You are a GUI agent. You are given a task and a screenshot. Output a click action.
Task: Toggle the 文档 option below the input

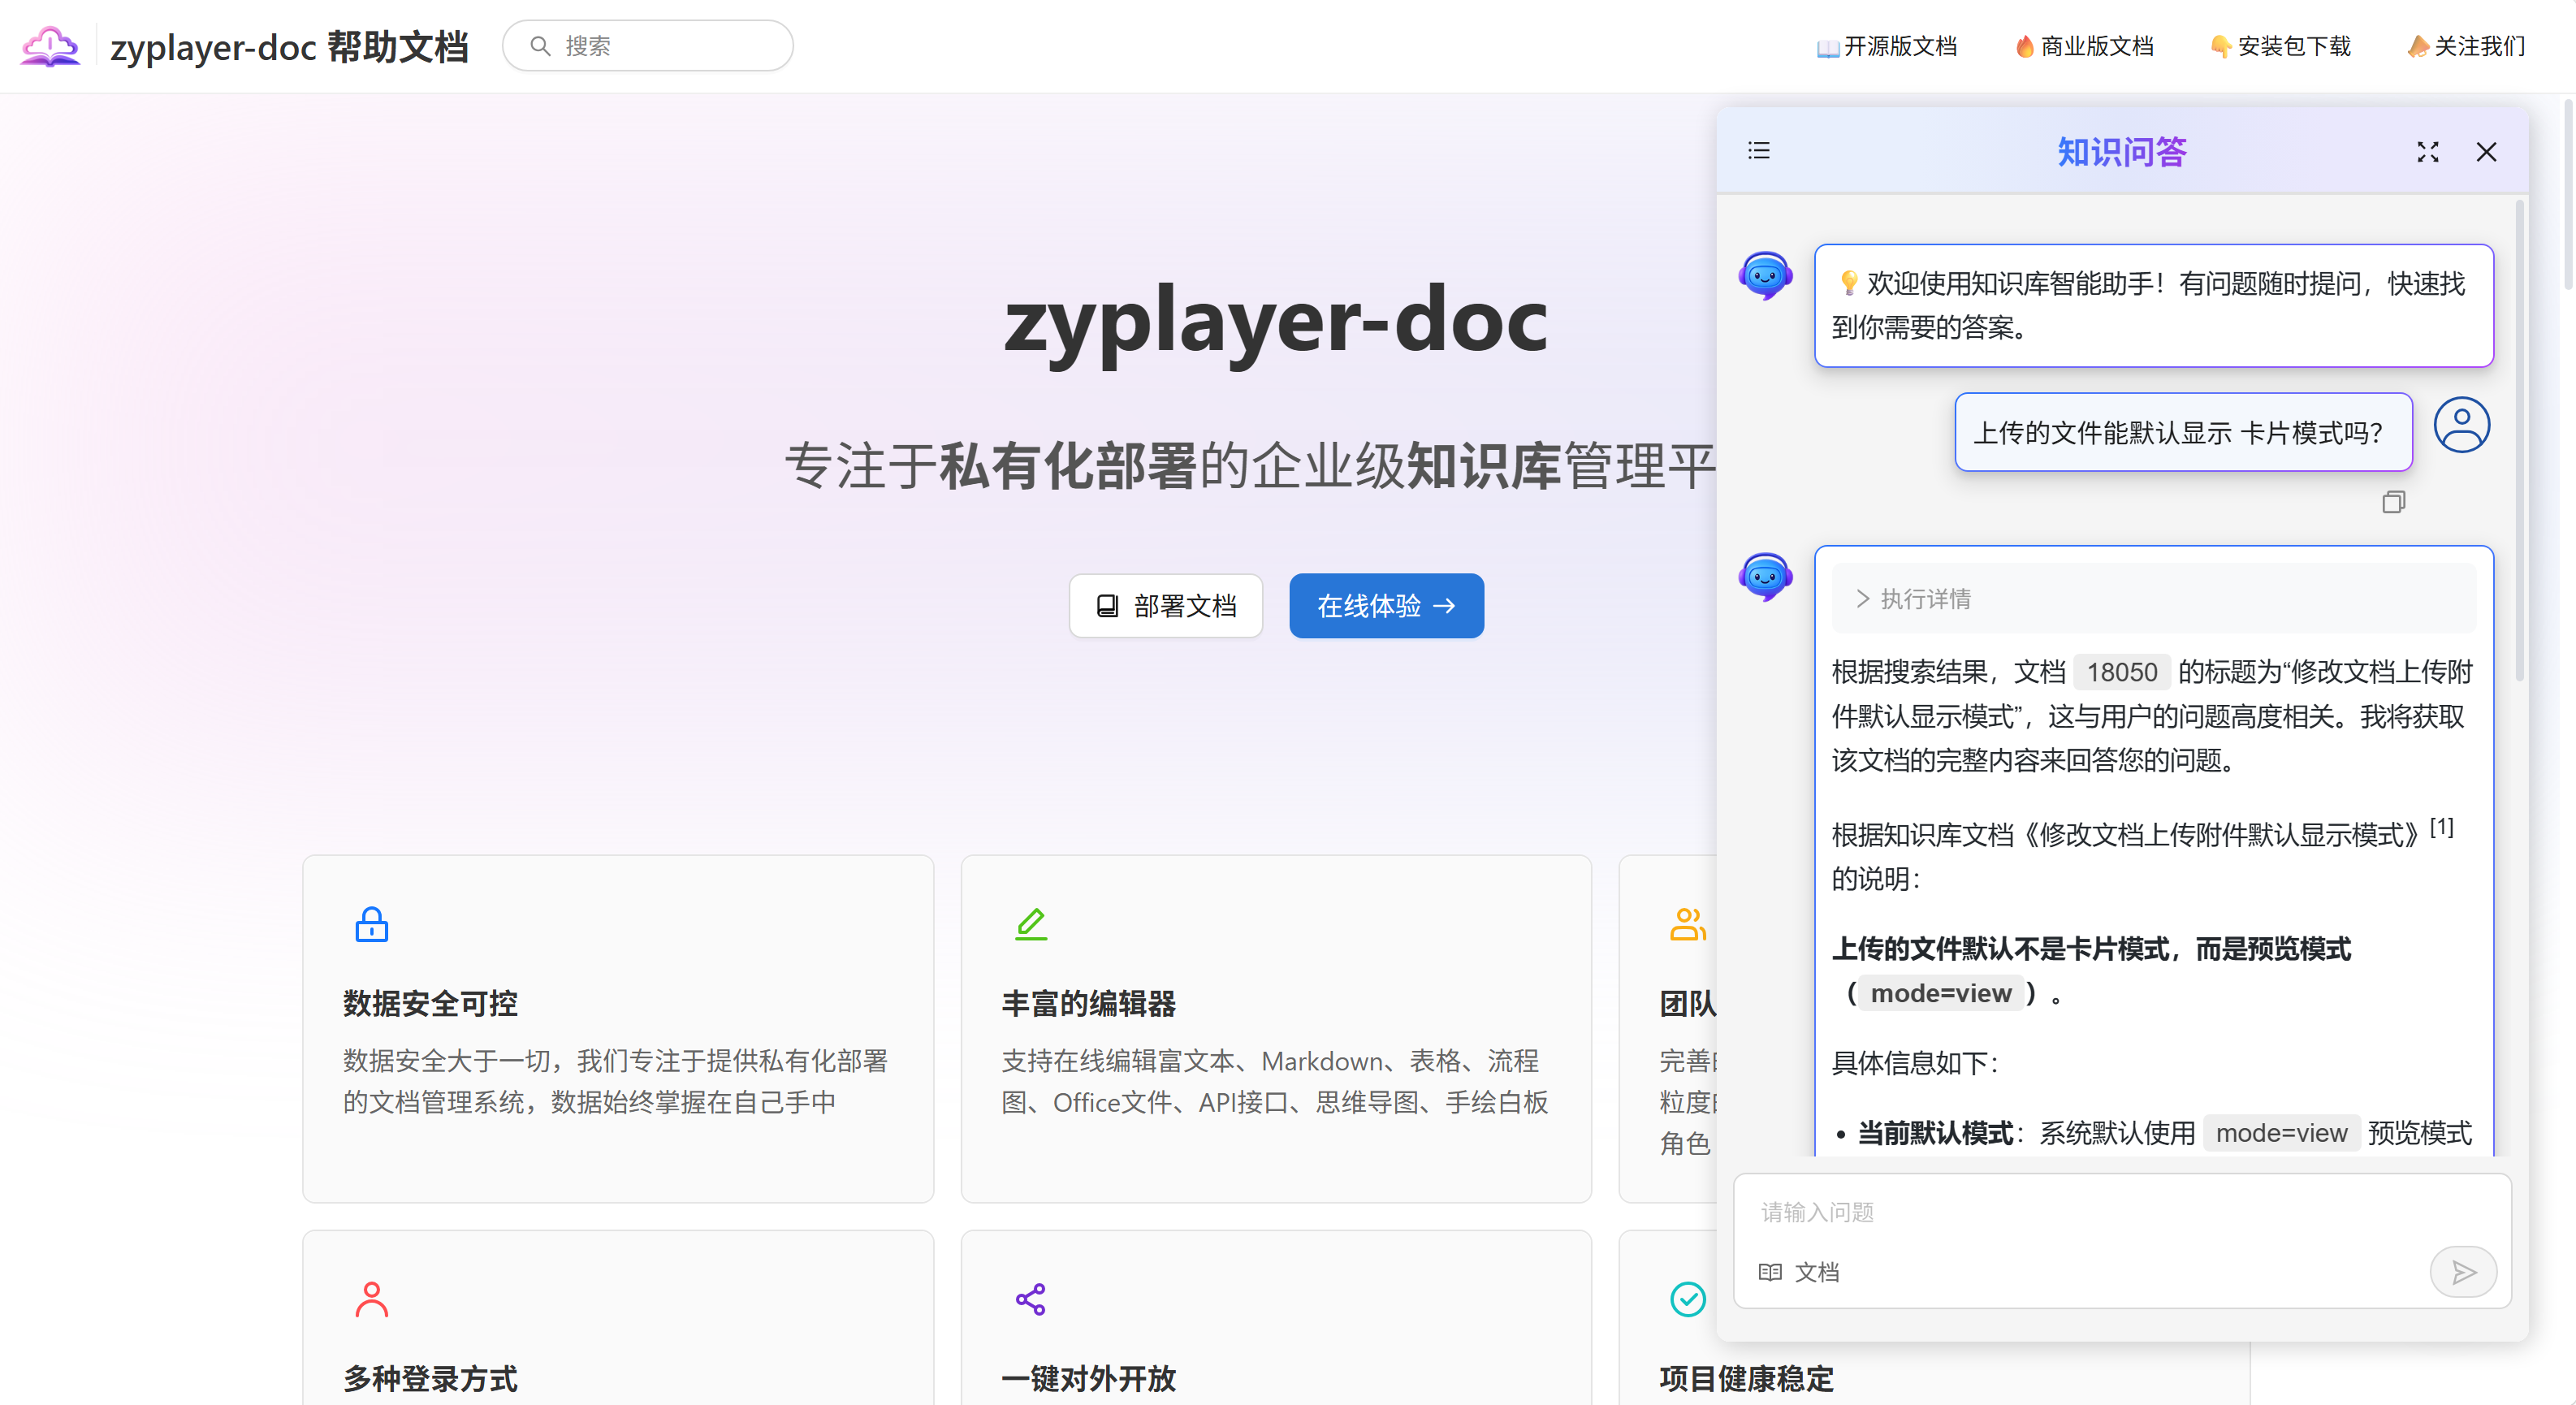click(1799, 1272)
